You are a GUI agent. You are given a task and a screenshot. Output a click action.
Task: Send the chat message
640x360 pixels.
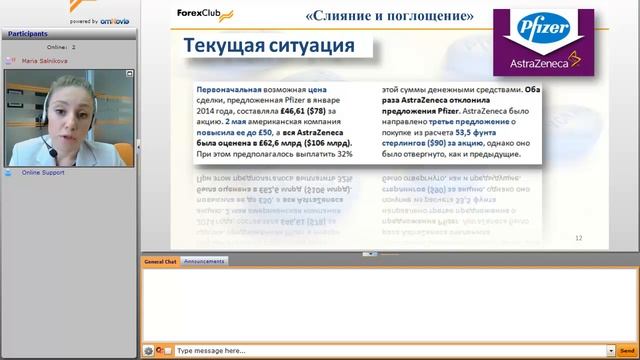(627, 351)
